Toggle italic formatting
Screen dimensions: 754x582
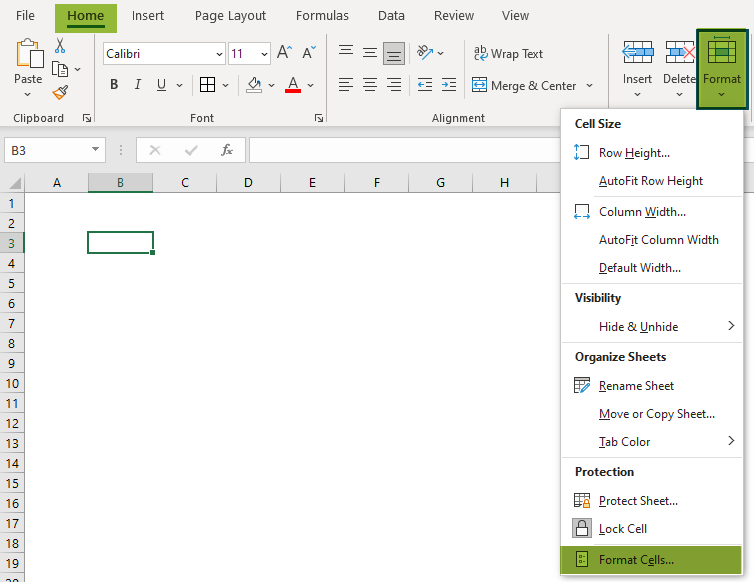tap(138, 85)
